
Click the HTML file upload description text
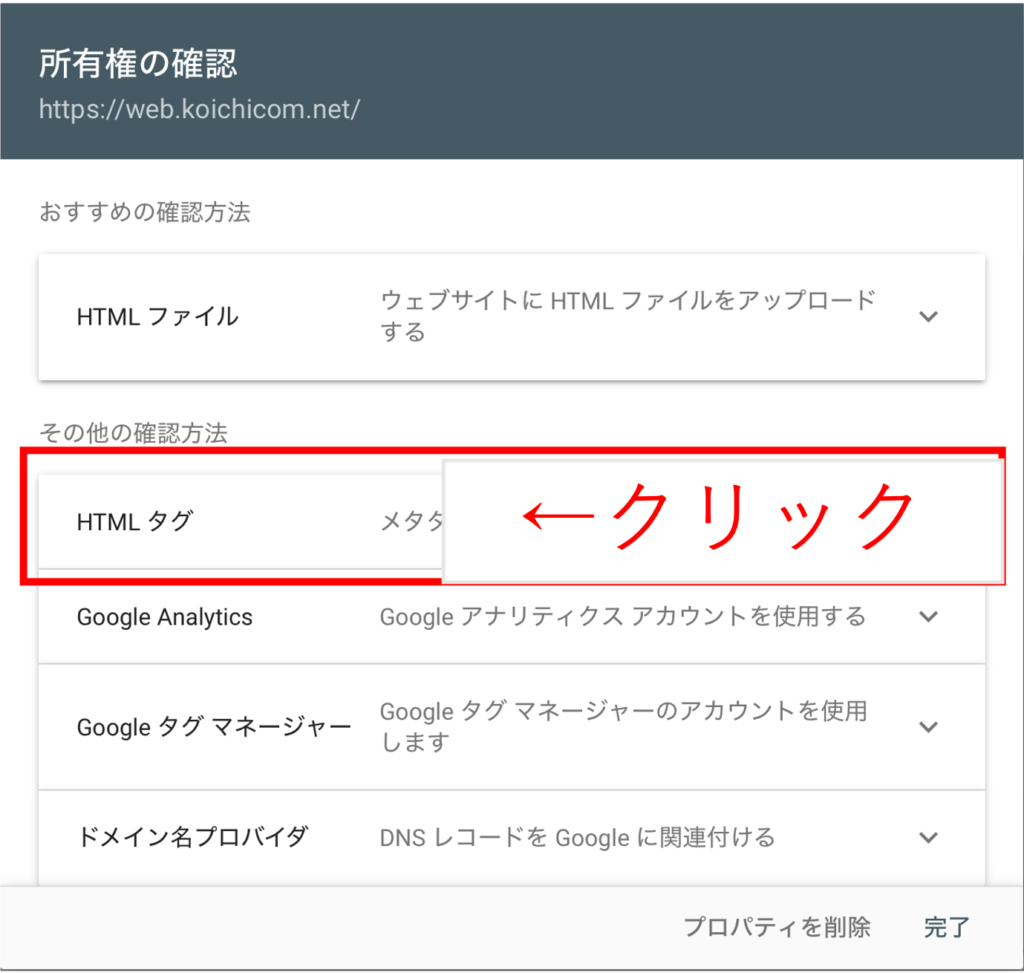pyautogui.click(x=627, y=315)
